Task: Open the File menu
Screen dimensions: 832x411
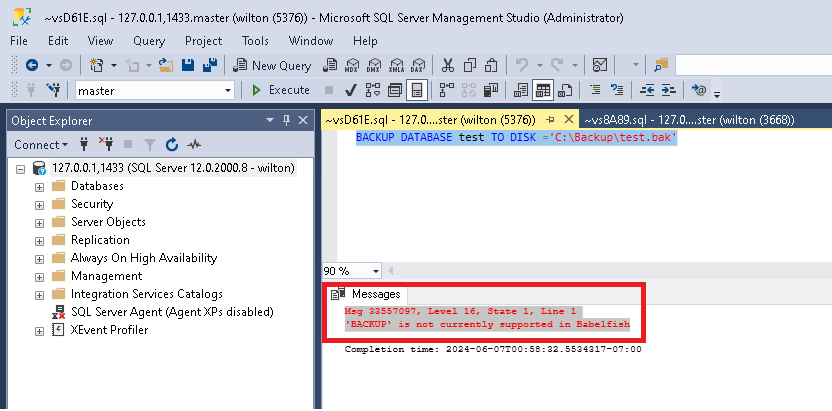Action: (19, 41)
